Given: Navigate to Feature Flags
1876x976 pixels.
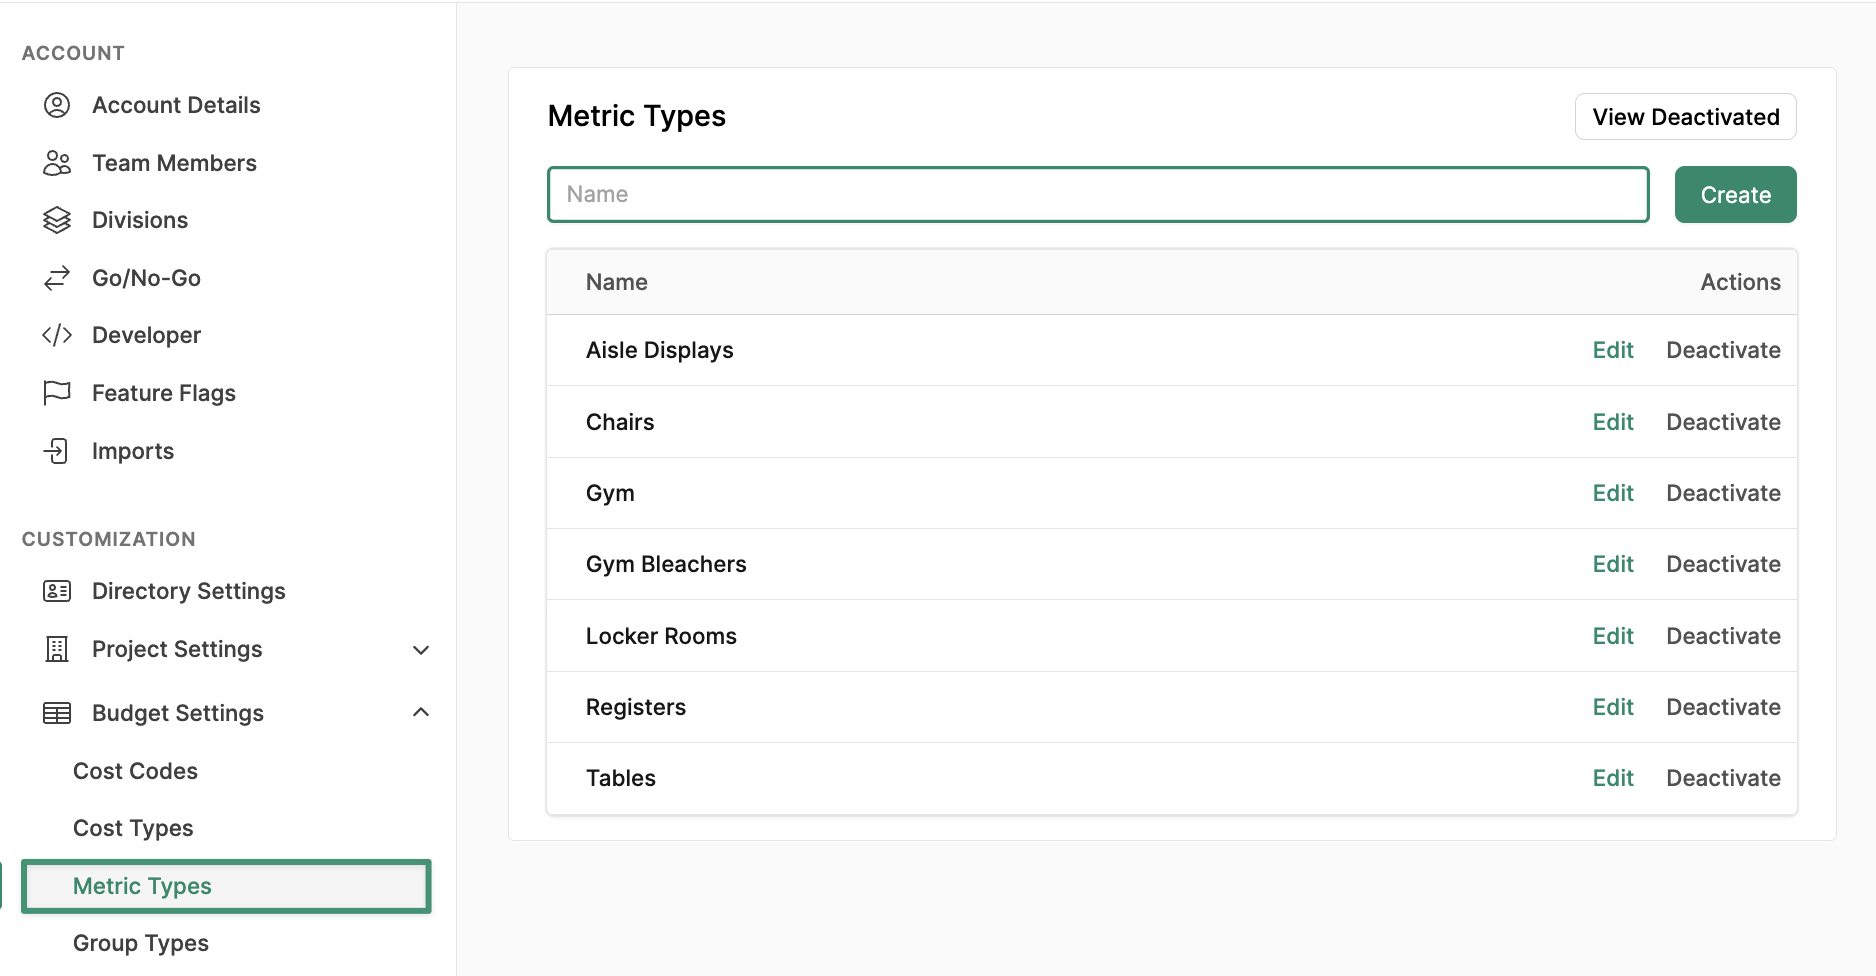Looking at the screenshot, I should [x=164, y=393].
